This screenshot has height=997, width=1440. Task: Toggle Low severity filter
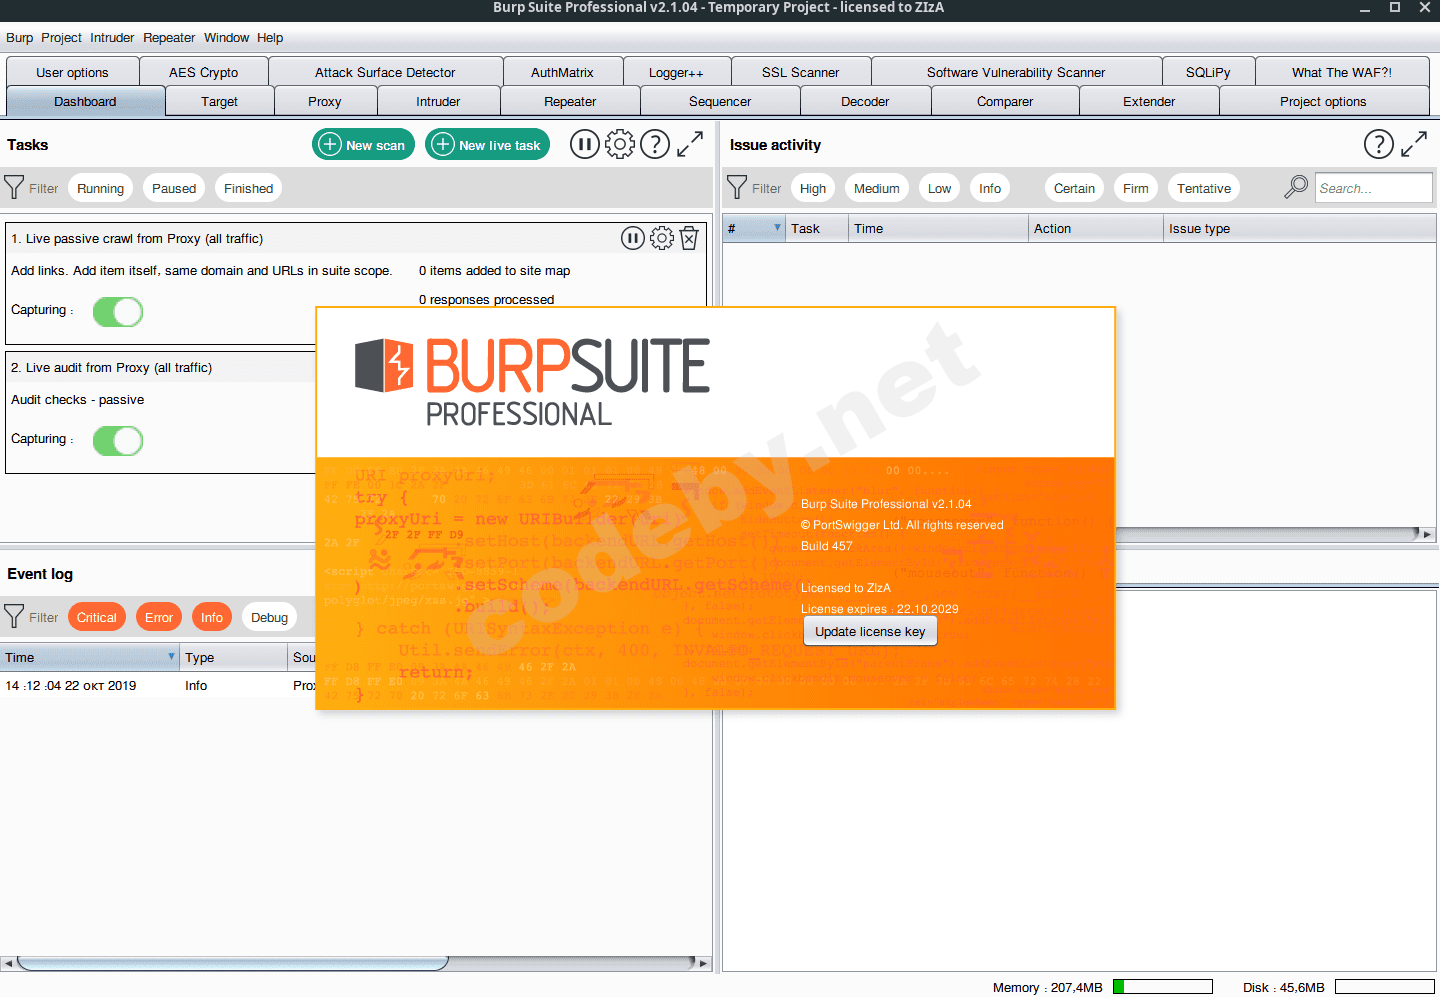(x=939, y=188)
